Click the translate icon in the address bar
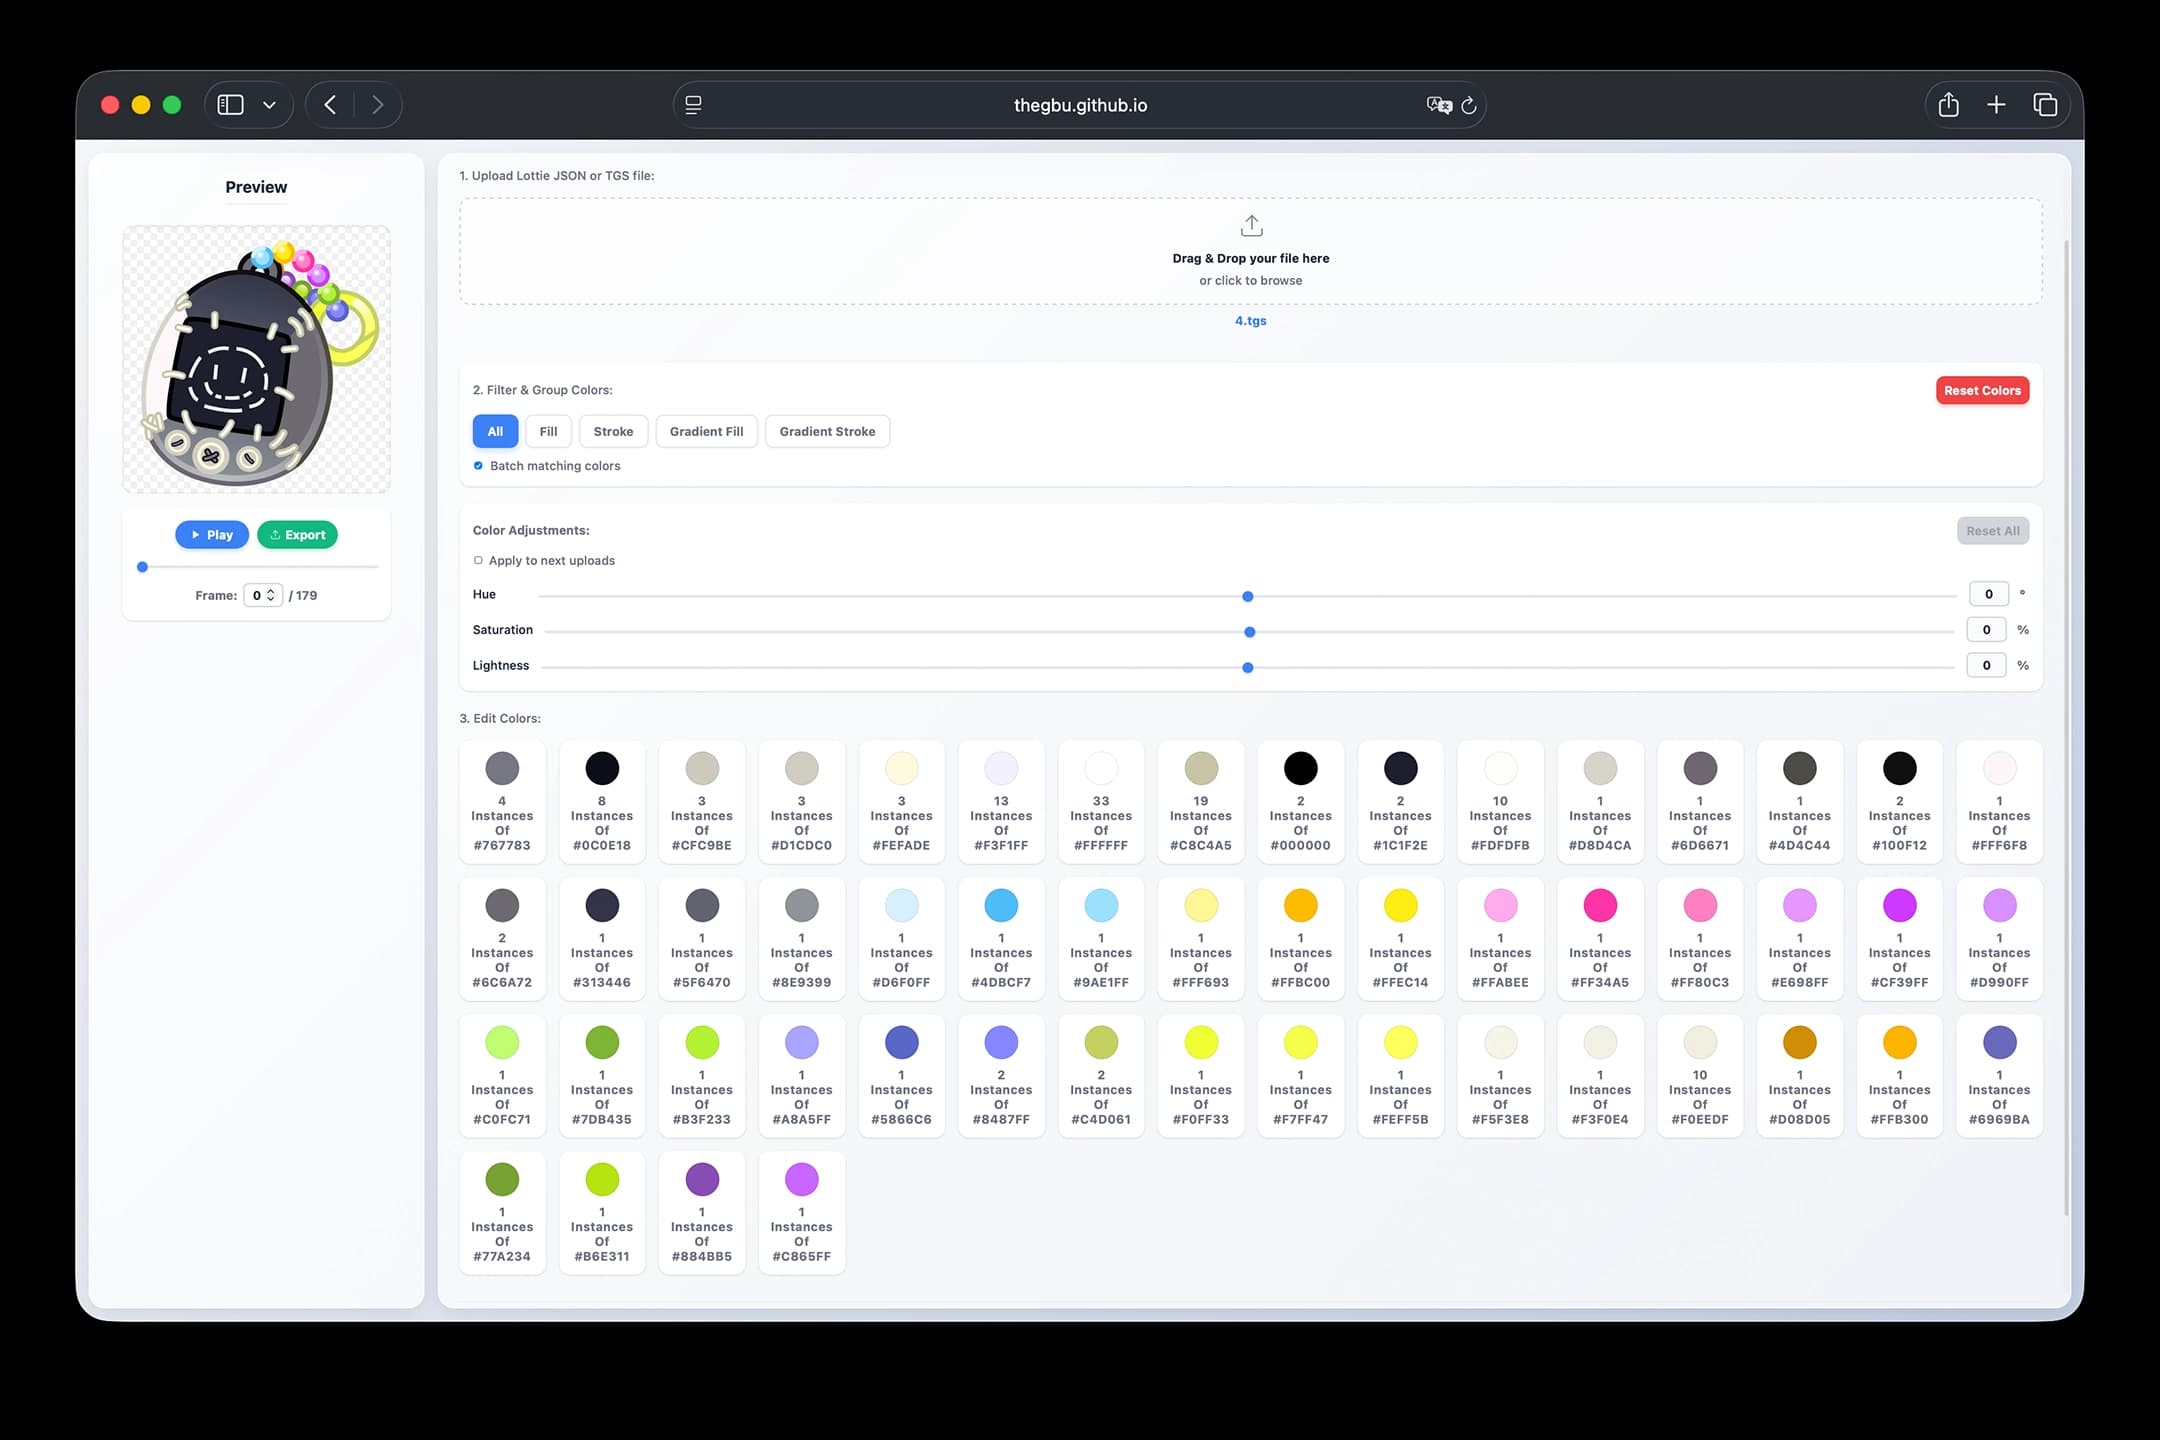Viewport: 2160px width, 1440px height. tap(1438, 105)
